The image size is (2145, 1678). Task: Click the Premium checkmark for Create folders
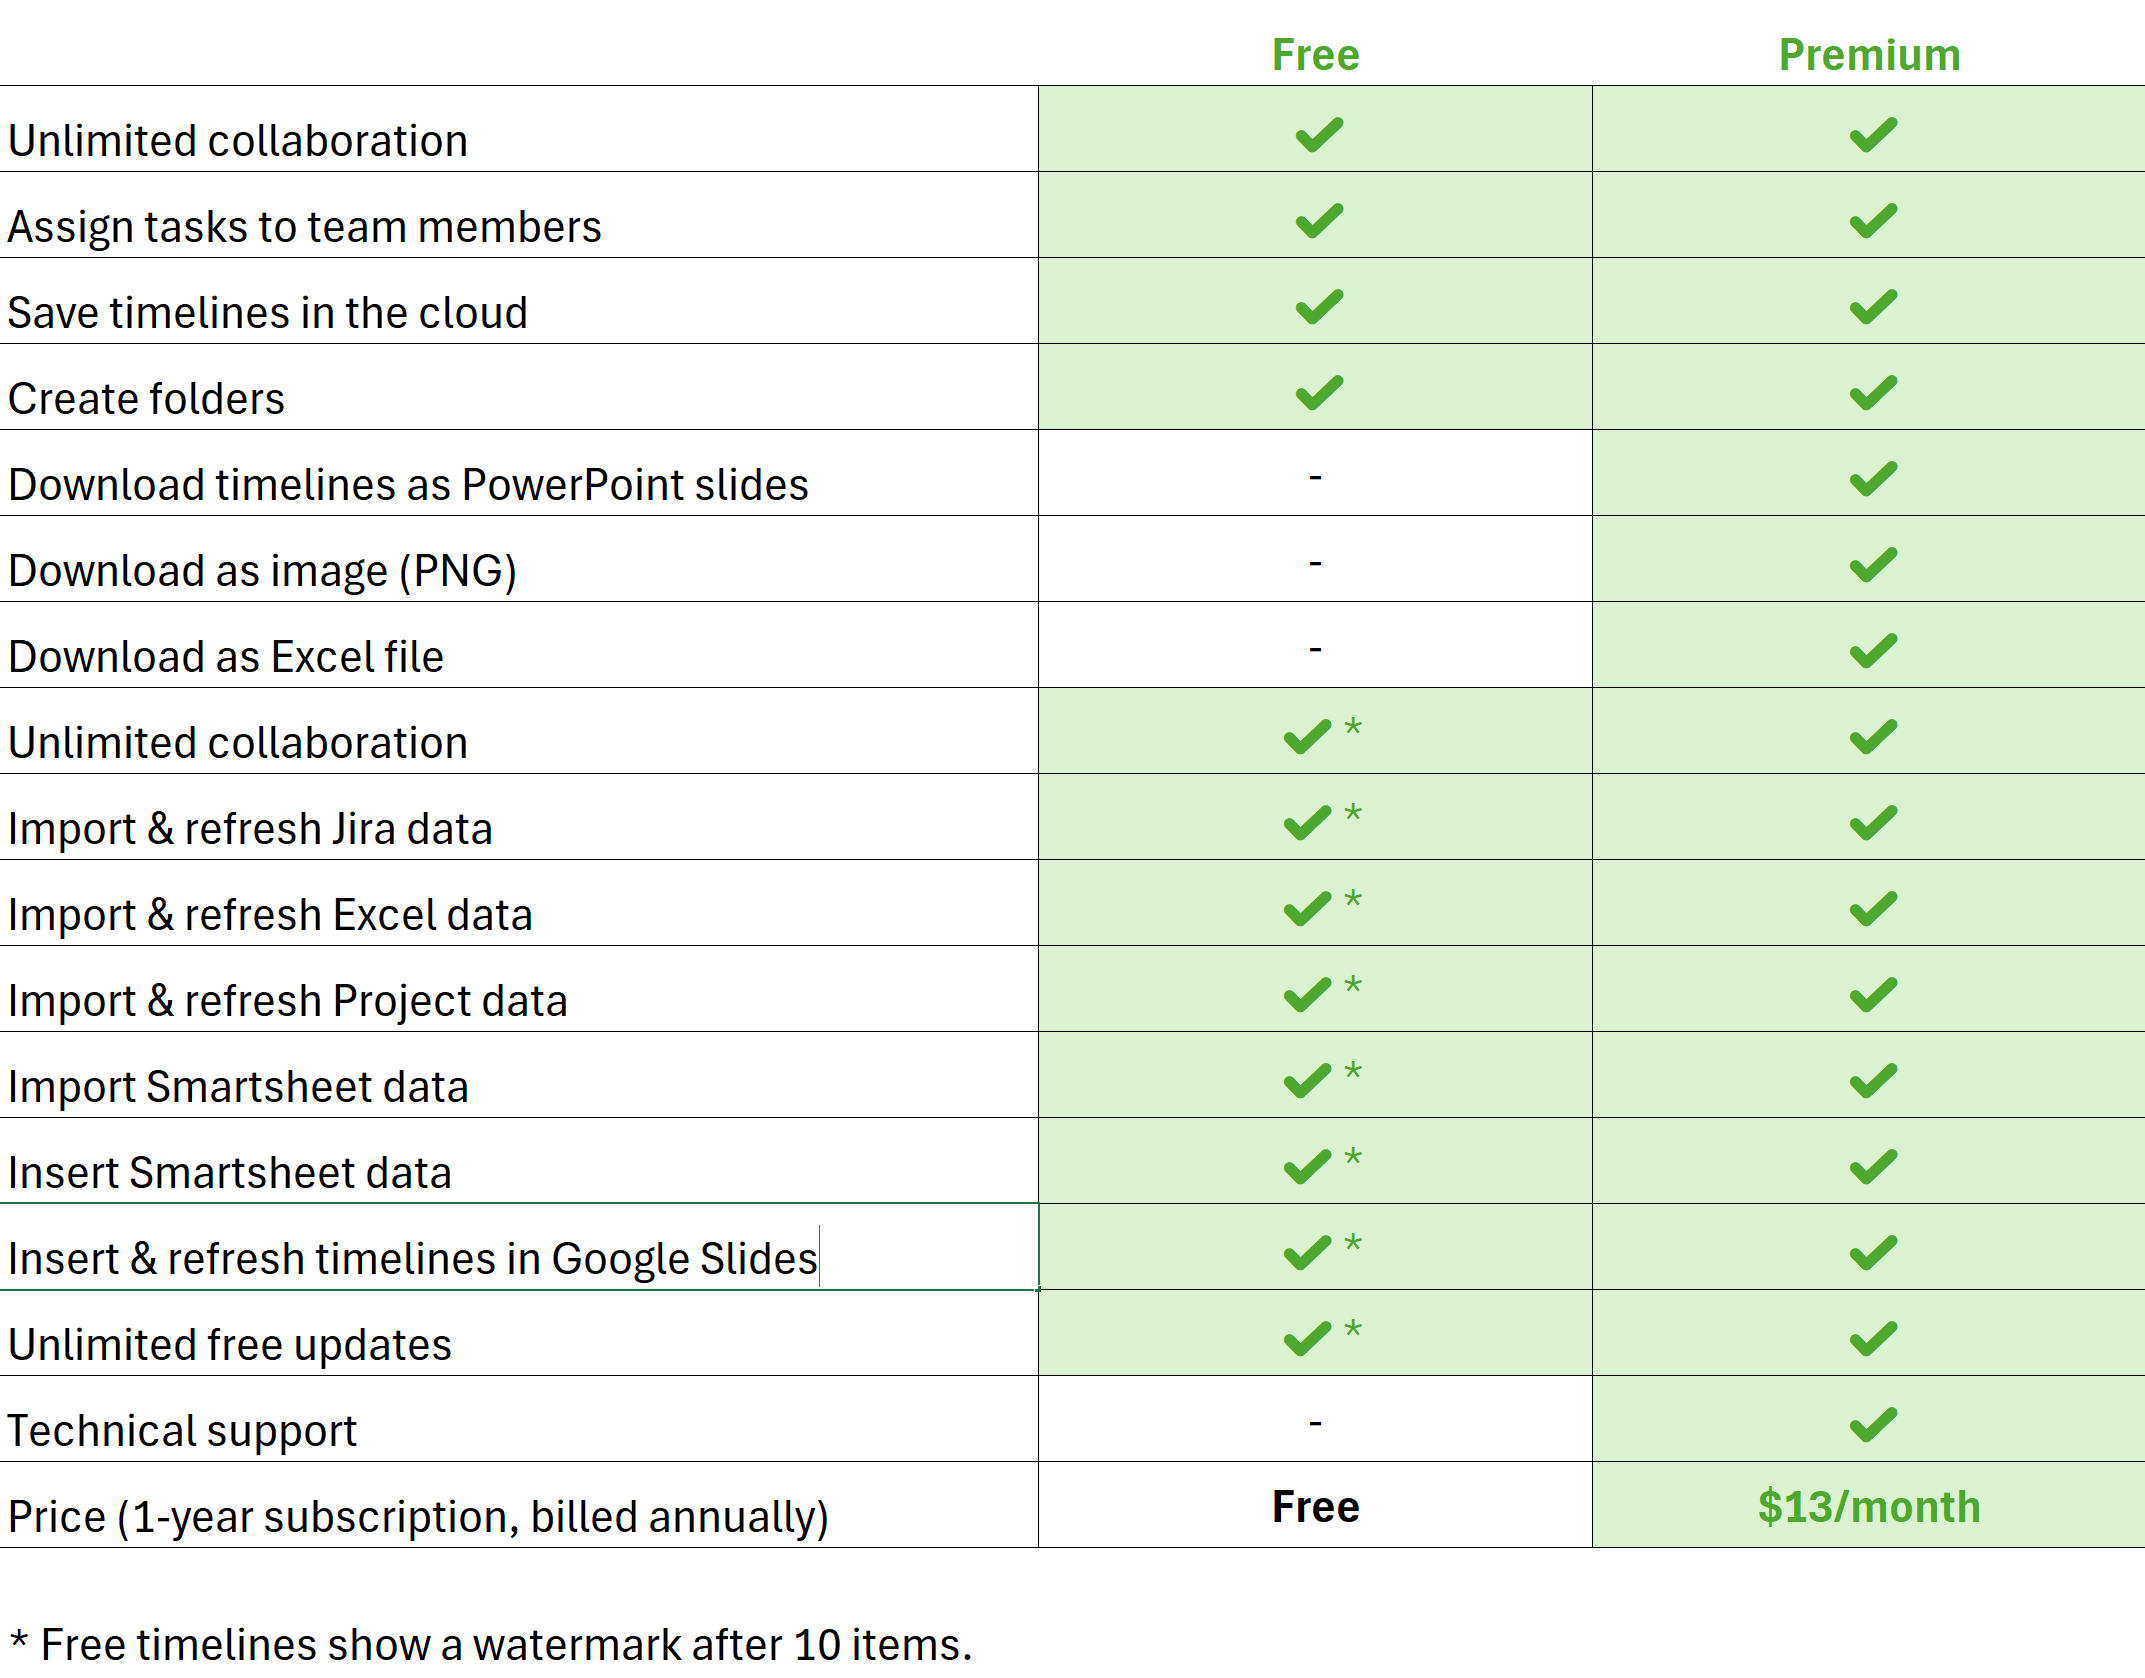1873,393
